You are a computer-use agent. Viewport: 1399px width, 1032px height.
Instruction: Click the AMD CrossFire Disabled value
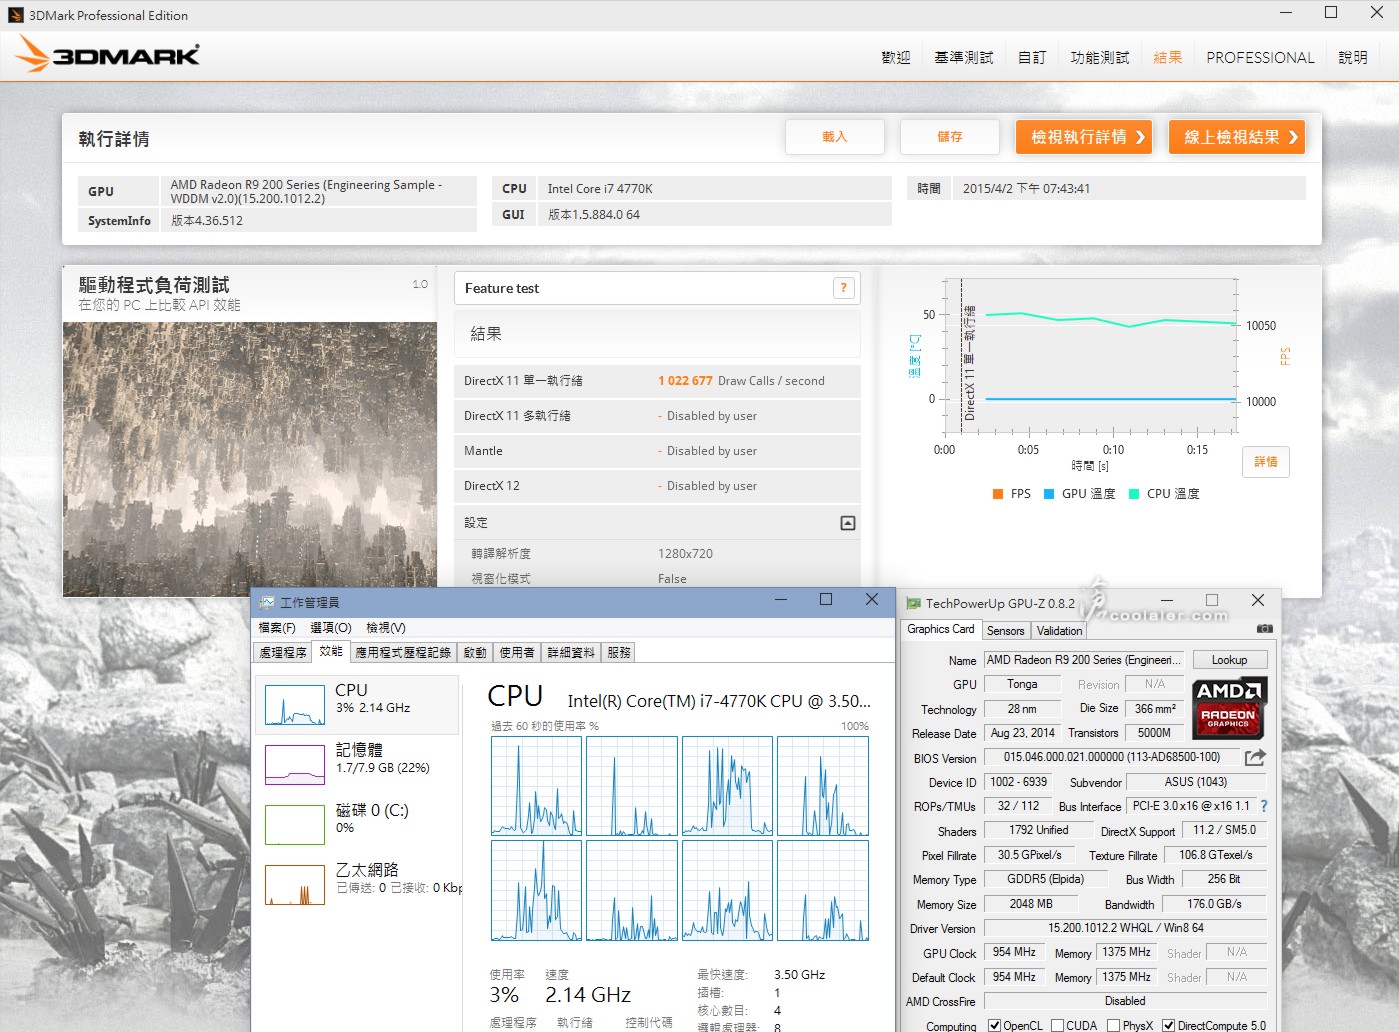(1125, 1001)
